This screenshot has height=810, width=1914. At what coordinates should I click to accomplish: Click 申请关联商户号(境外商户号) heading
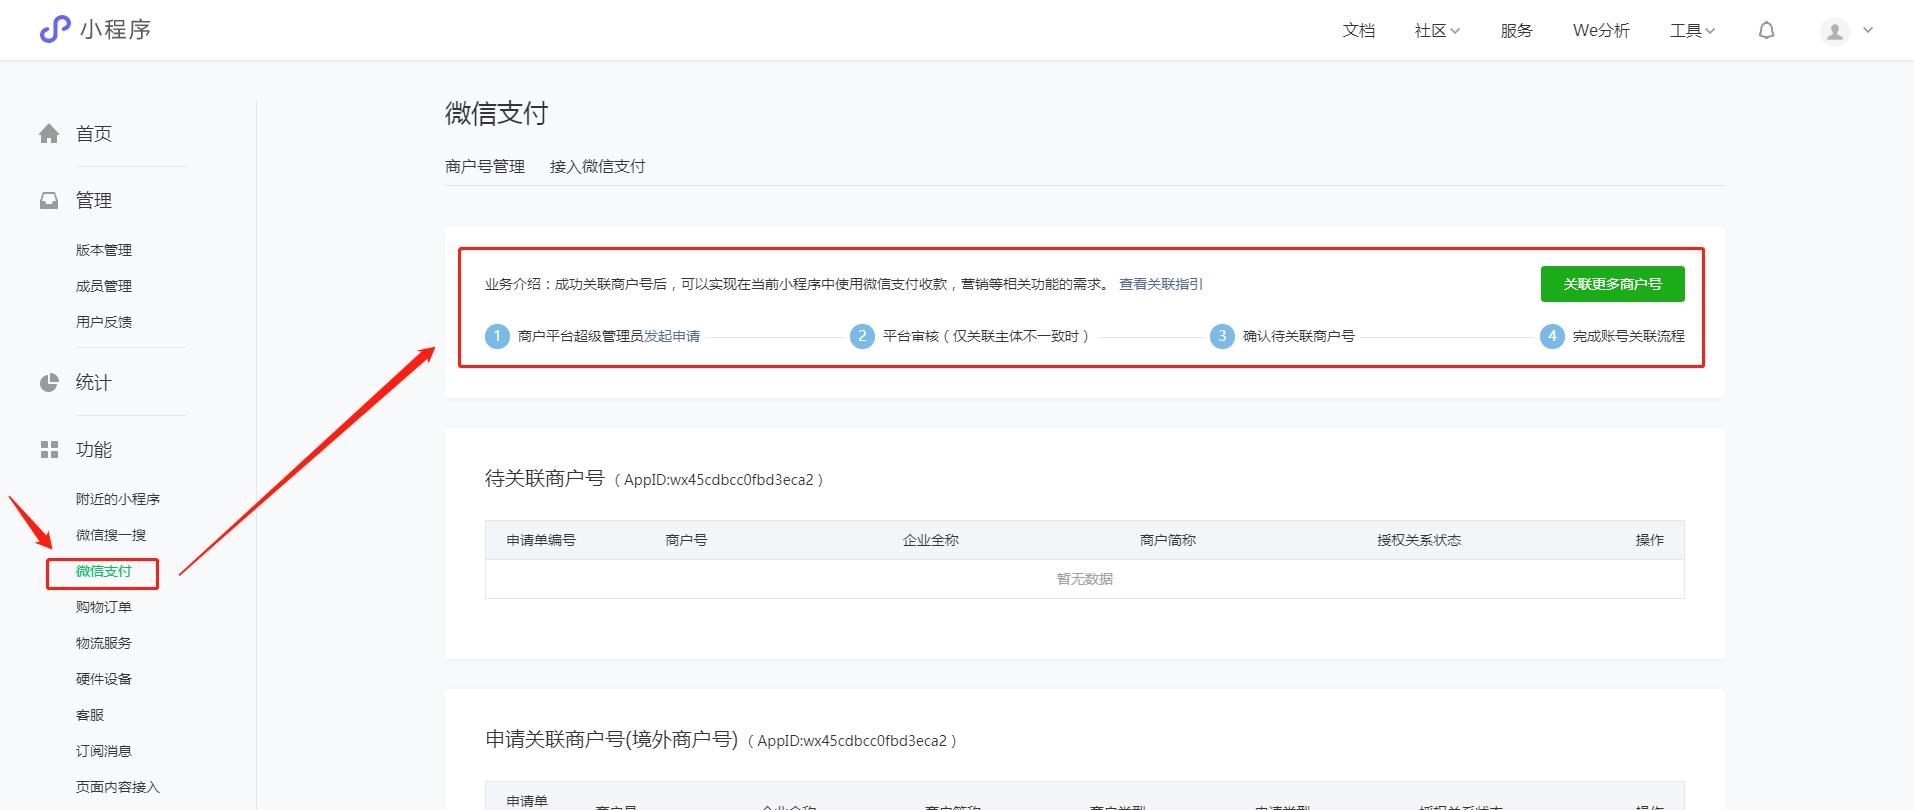(612, 739)
